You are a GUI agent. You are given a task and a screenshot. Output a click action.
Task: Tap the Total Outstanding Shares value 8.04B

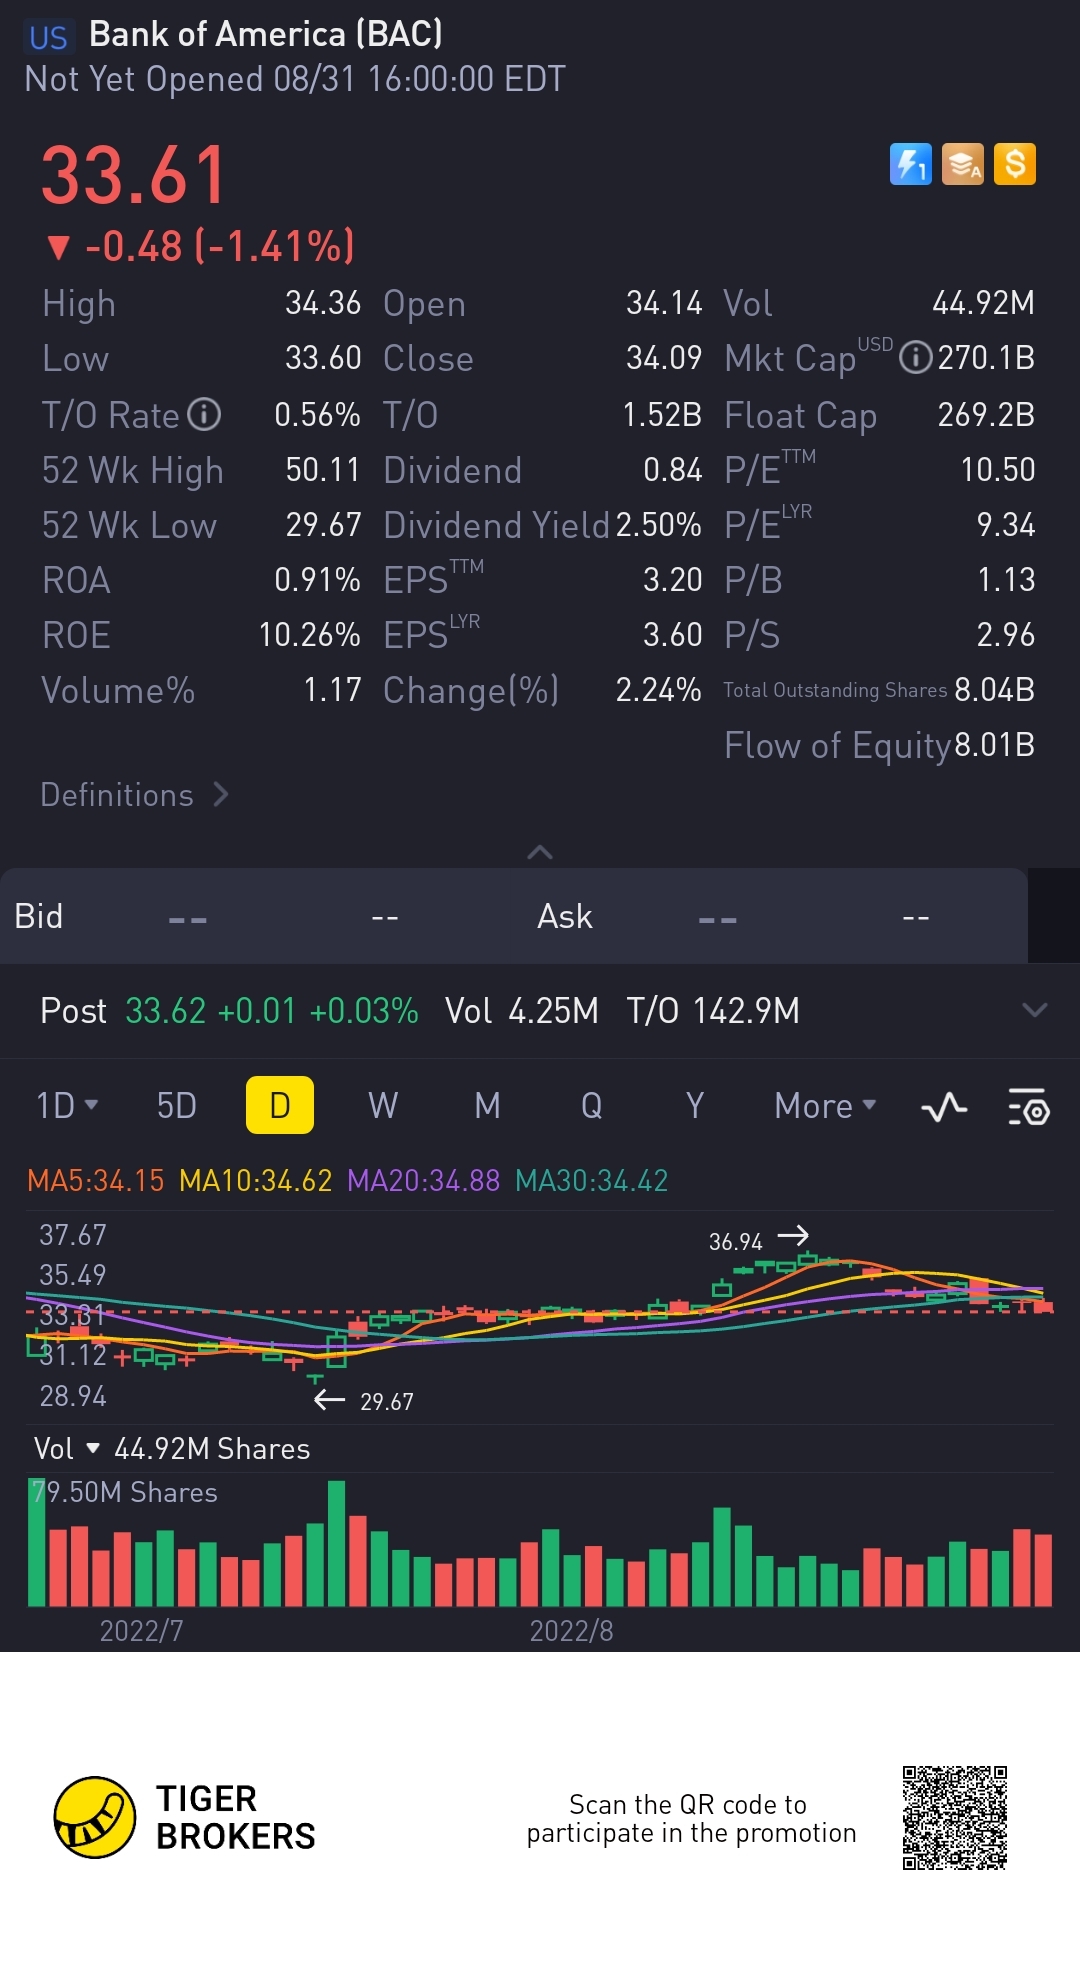995,690
